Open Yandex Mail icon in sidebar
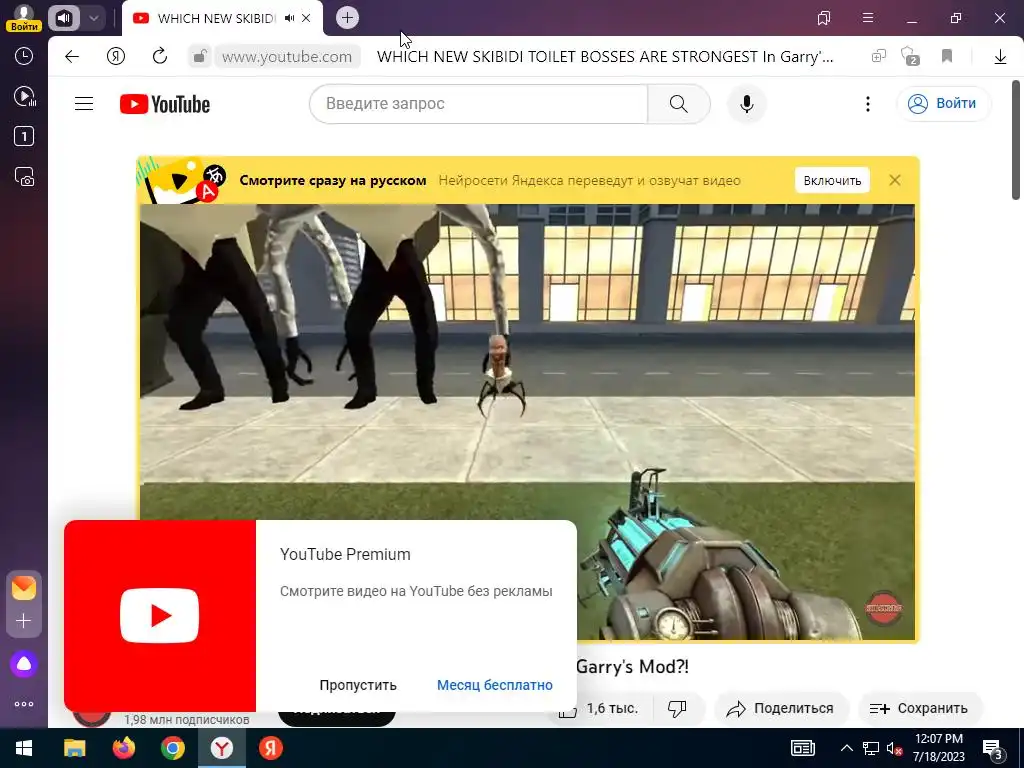This screenshot has height=768, width=1024. (24, 588)
